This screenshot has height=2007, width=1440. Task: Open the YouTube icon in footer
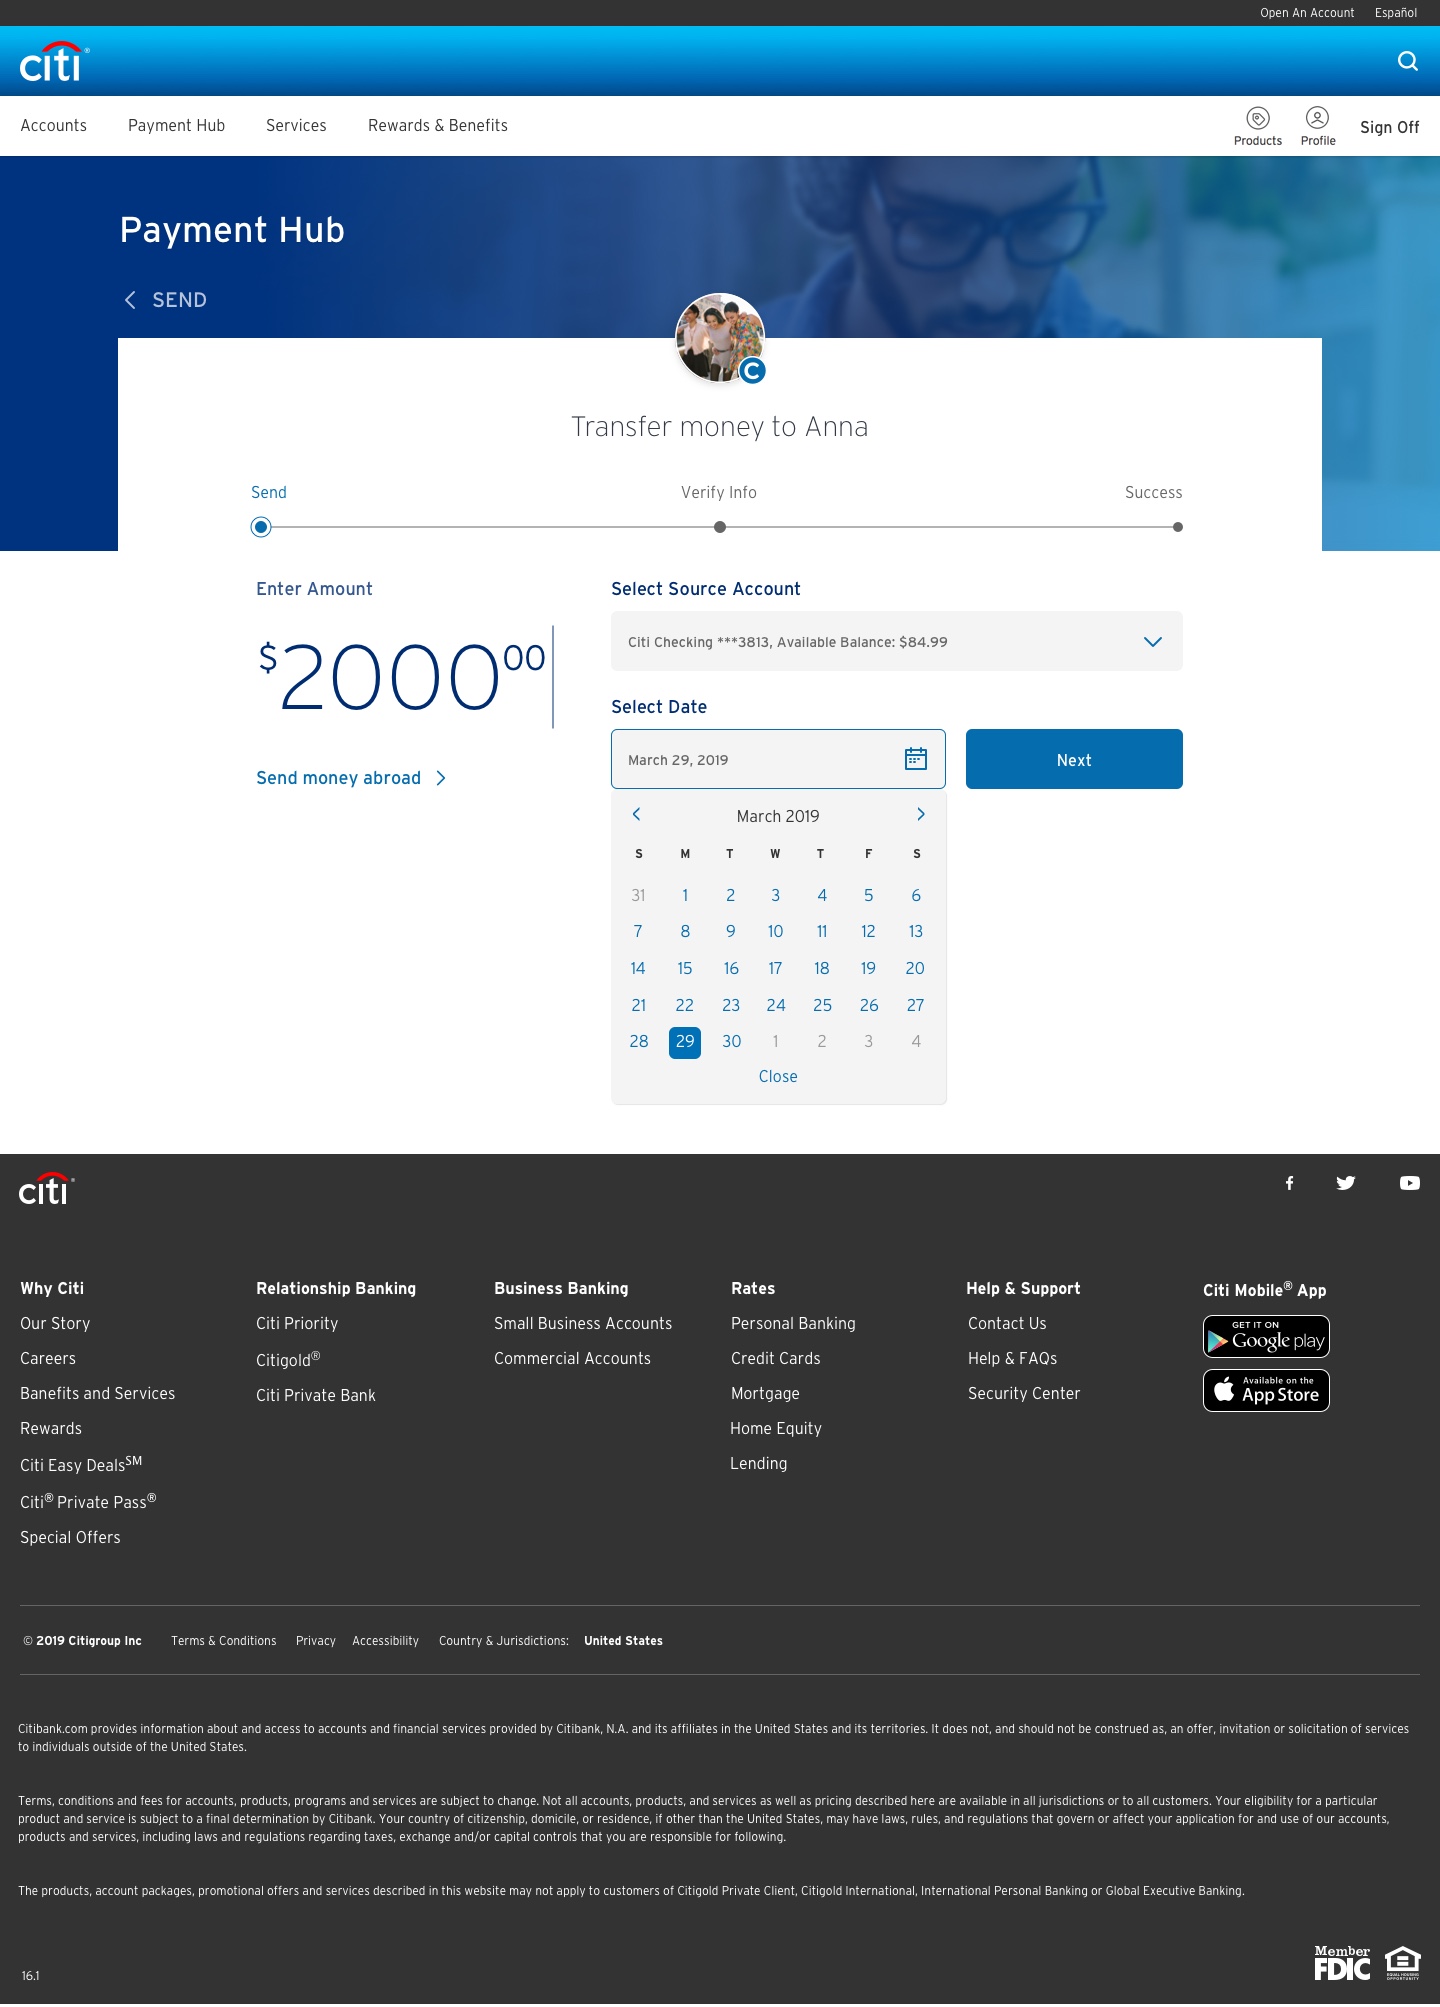(x=1410, y=1183)
